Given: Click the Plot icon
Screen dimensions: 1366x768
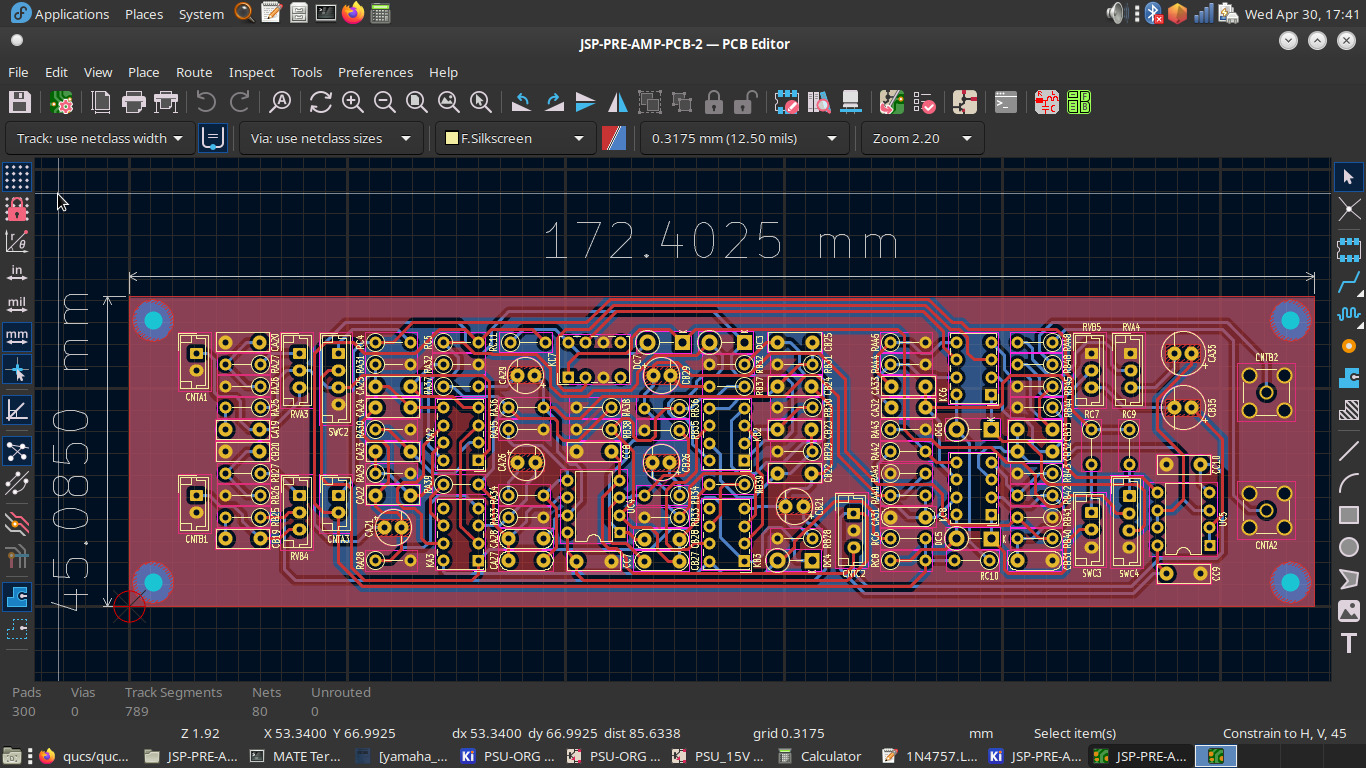Looking at the screenshot, I should pyautogui.click(x=166, y=102).
